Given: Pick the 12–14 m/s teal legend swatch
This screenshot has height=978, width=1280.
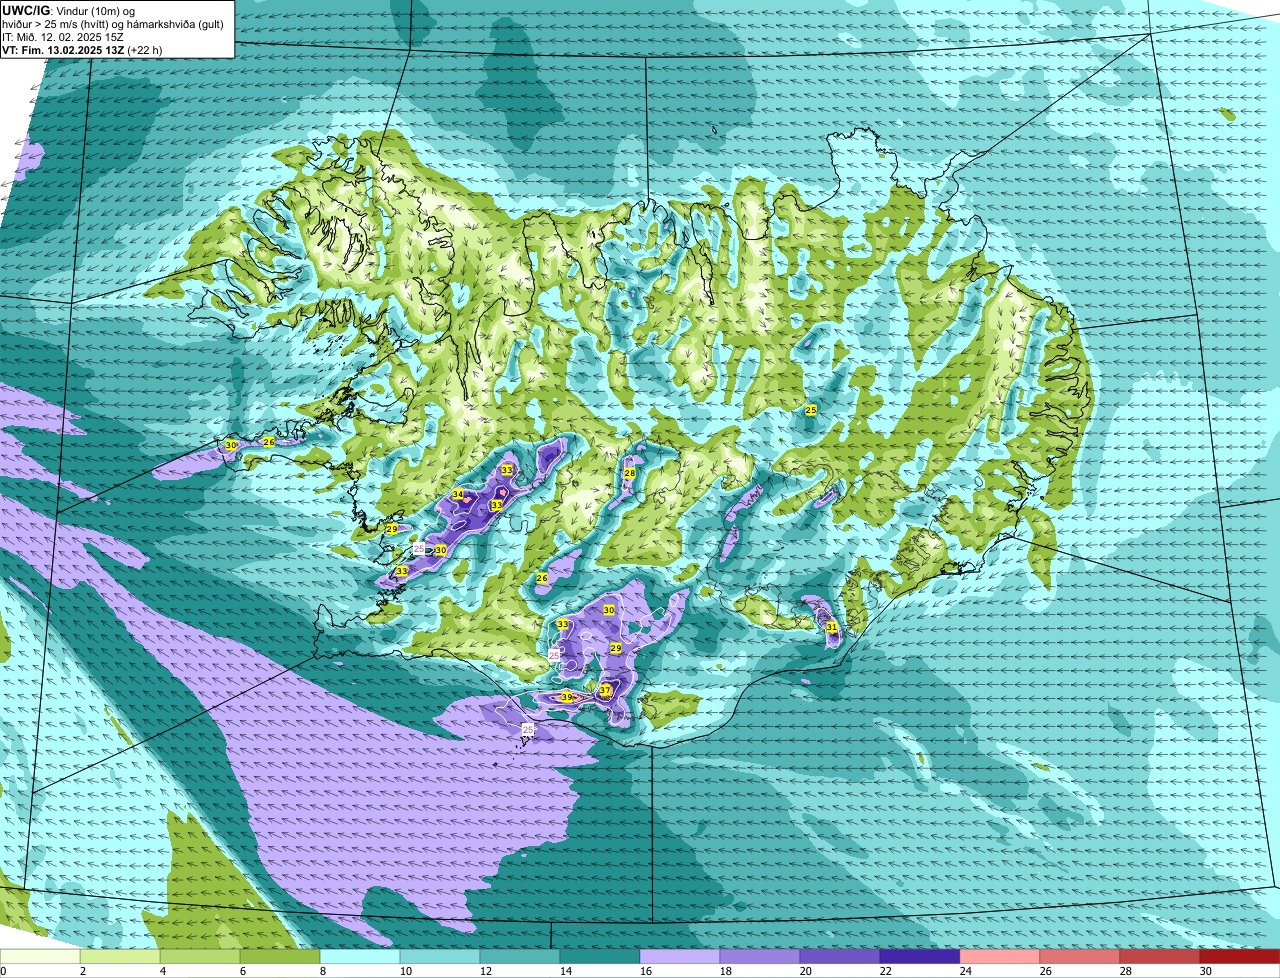Looking at the screenshot, I should coord(520,957).
